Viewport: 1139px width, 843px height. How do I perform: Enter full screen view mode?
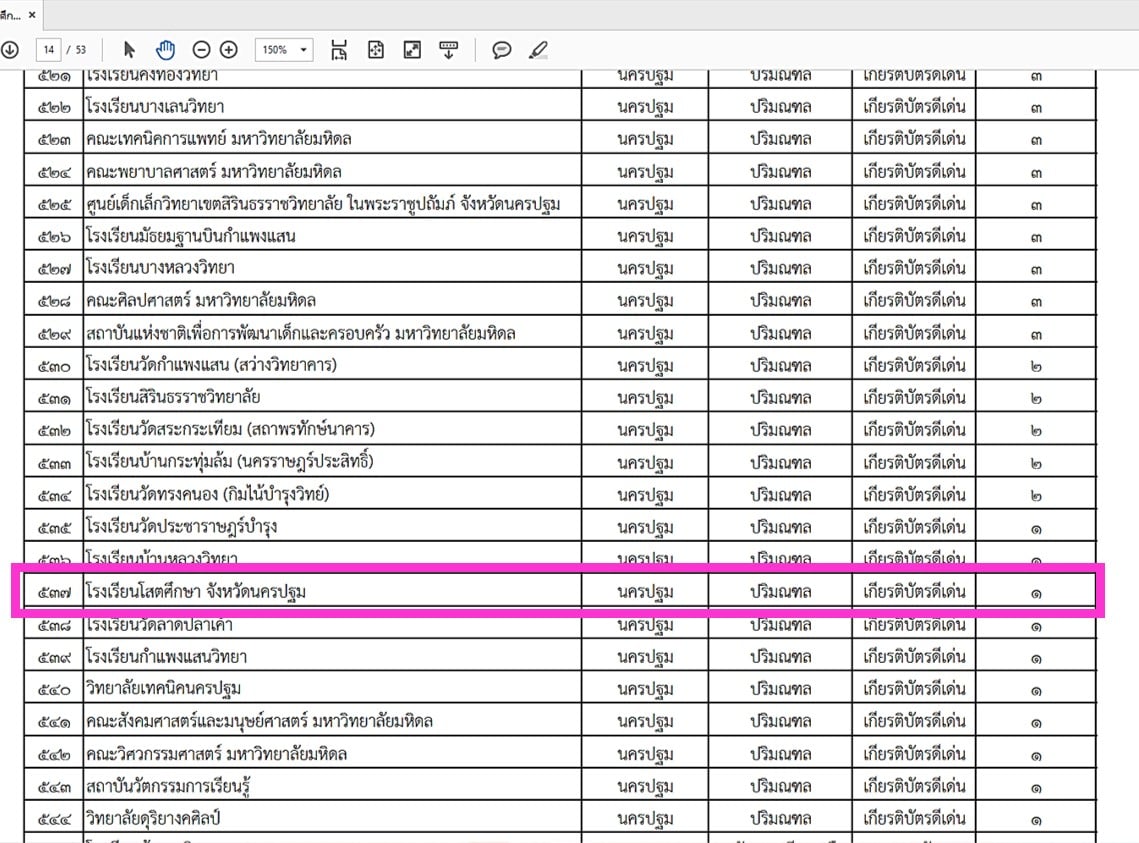point(412,50)
